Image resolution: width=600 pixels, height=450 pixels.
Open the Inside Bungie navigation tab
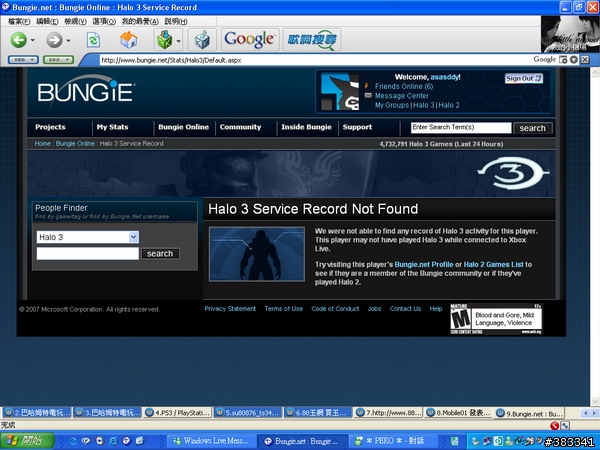pos(307,127)
